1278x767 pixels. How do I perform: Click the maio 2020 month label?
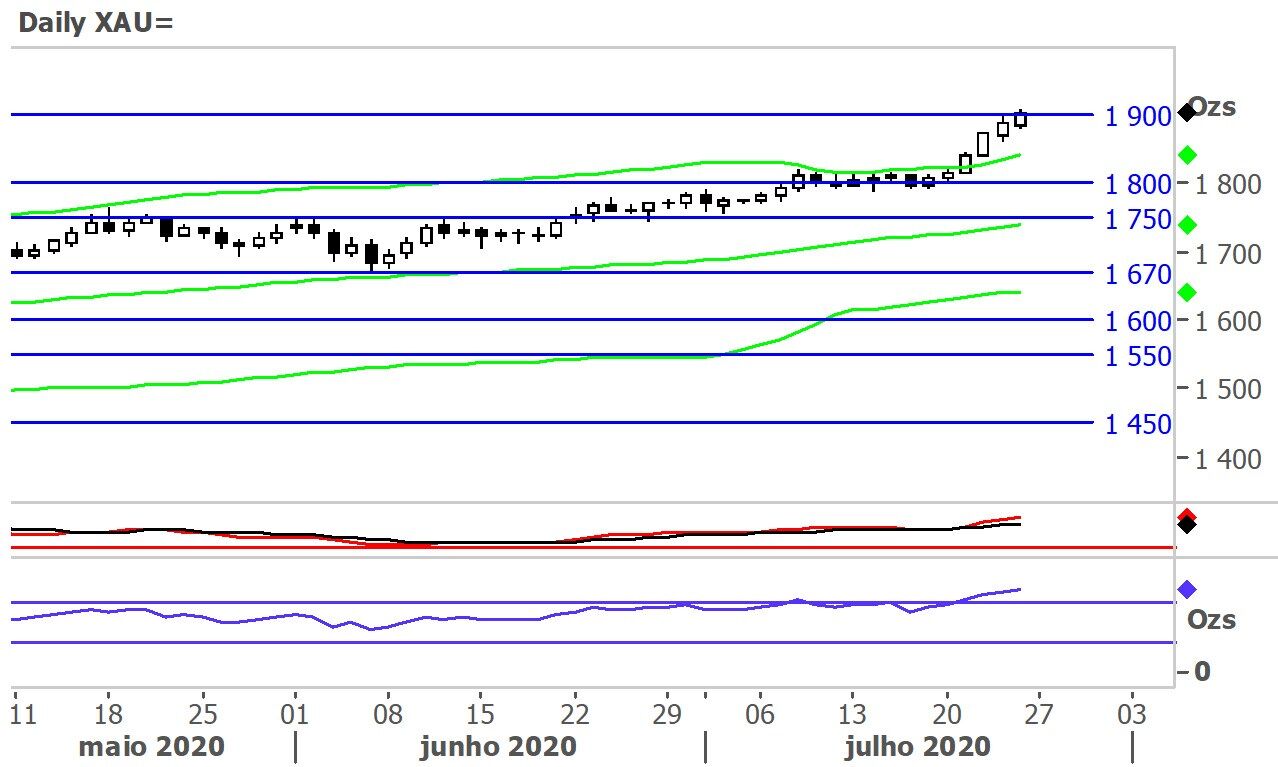[x=152, y=746]
